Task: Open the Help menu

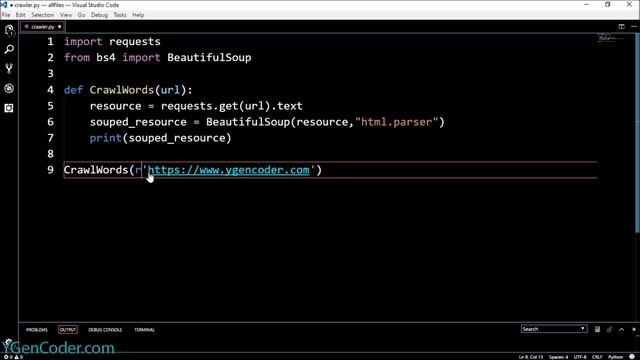Action: coord(138,15)
